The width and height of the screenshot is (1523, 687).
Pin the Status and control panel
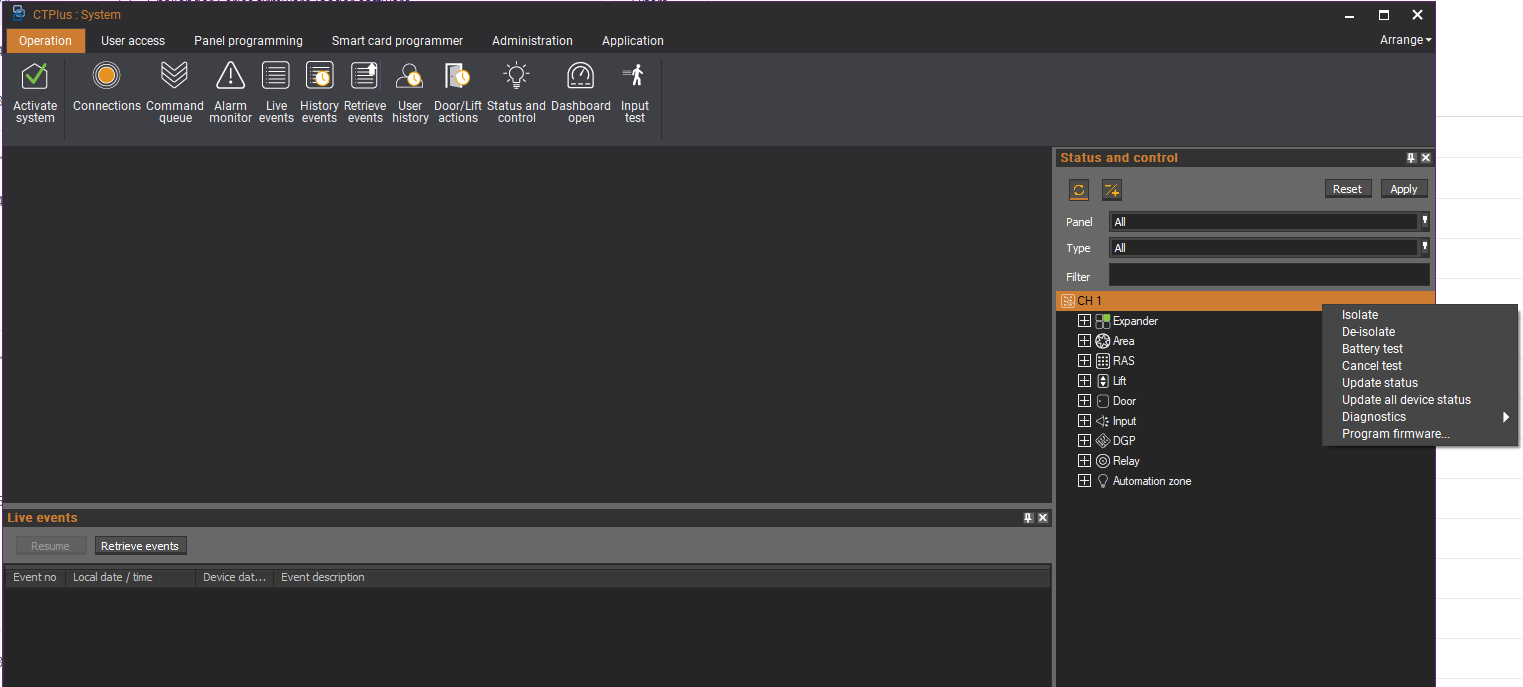(1411, 158)
